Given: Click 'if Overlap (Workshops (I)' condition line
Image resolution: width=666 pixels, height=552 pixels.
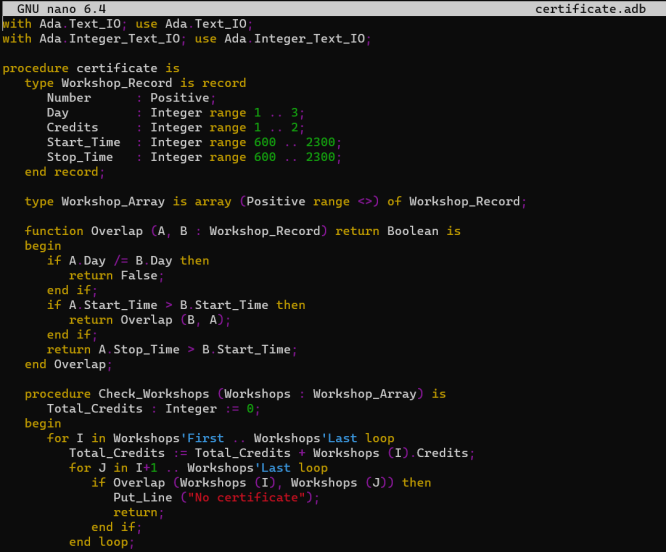Looking at the screenshot, I should pos(261,483).
